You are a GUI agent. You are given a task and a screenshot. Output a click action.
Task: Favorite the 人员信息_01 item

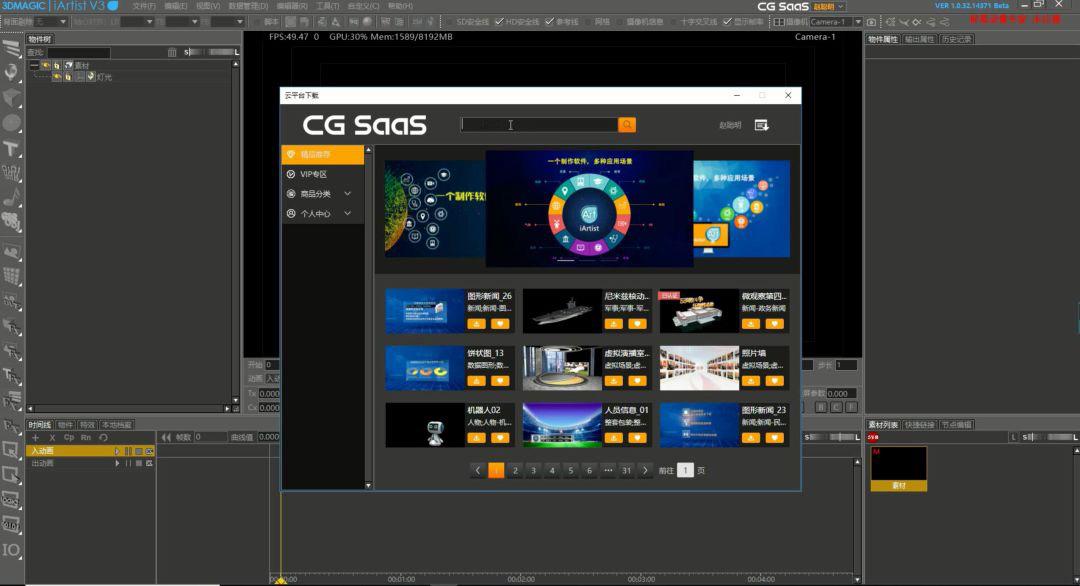[x=637, y=437]
